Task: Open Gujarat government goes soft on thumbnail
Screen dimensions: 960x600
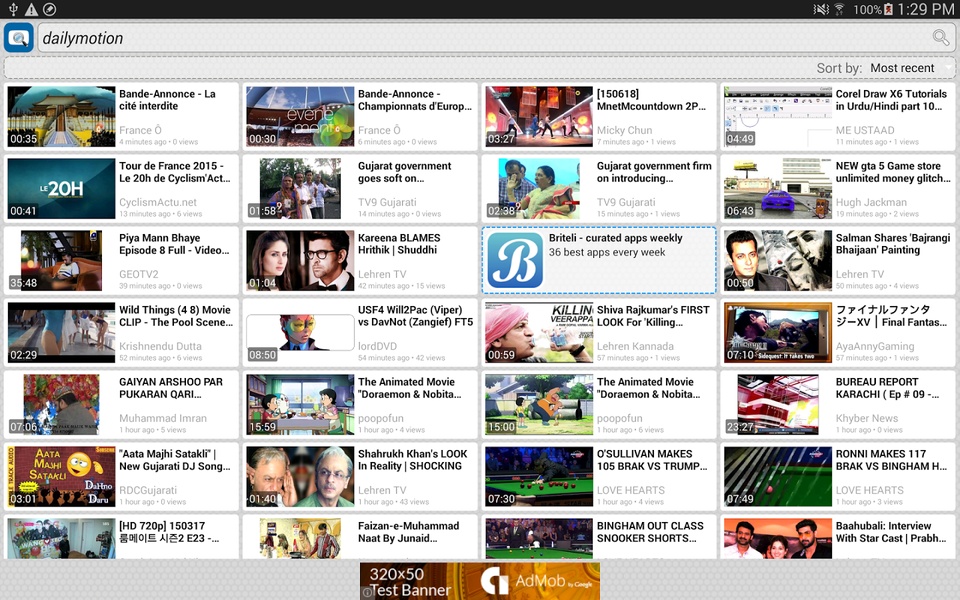Action: coord(300,189)
